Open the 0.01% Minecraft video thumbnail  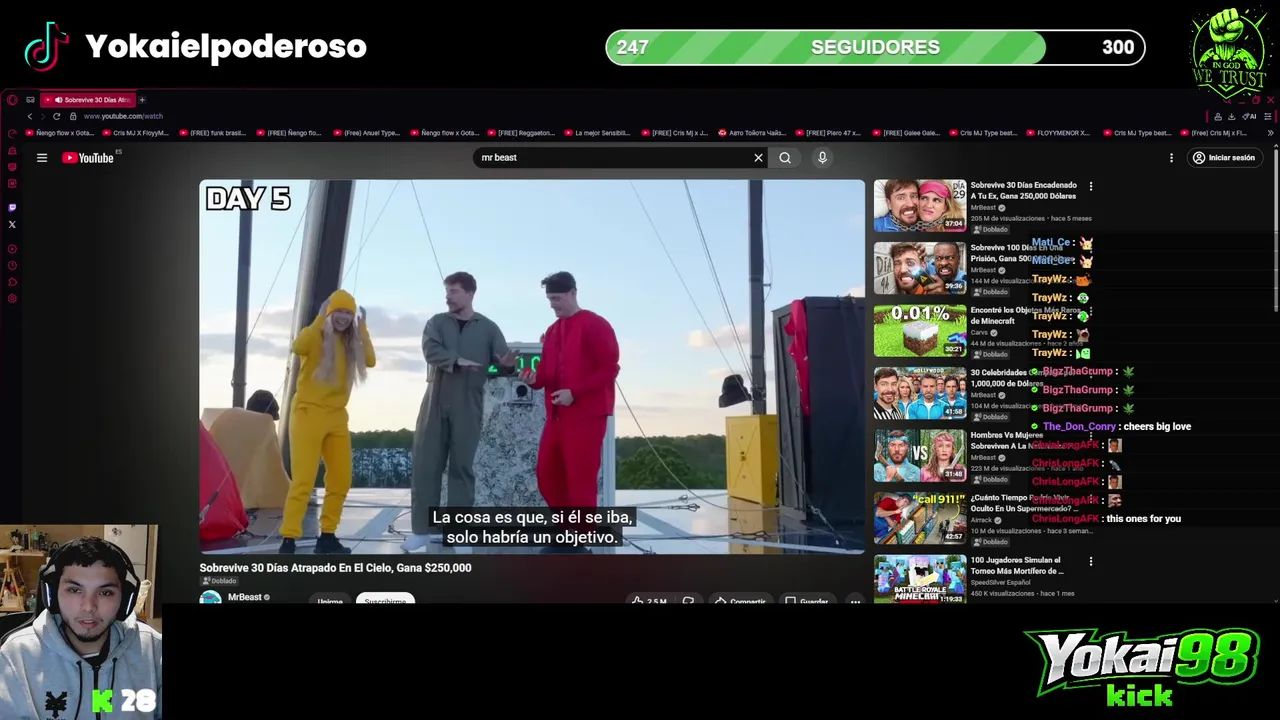[x=920, y=331]
